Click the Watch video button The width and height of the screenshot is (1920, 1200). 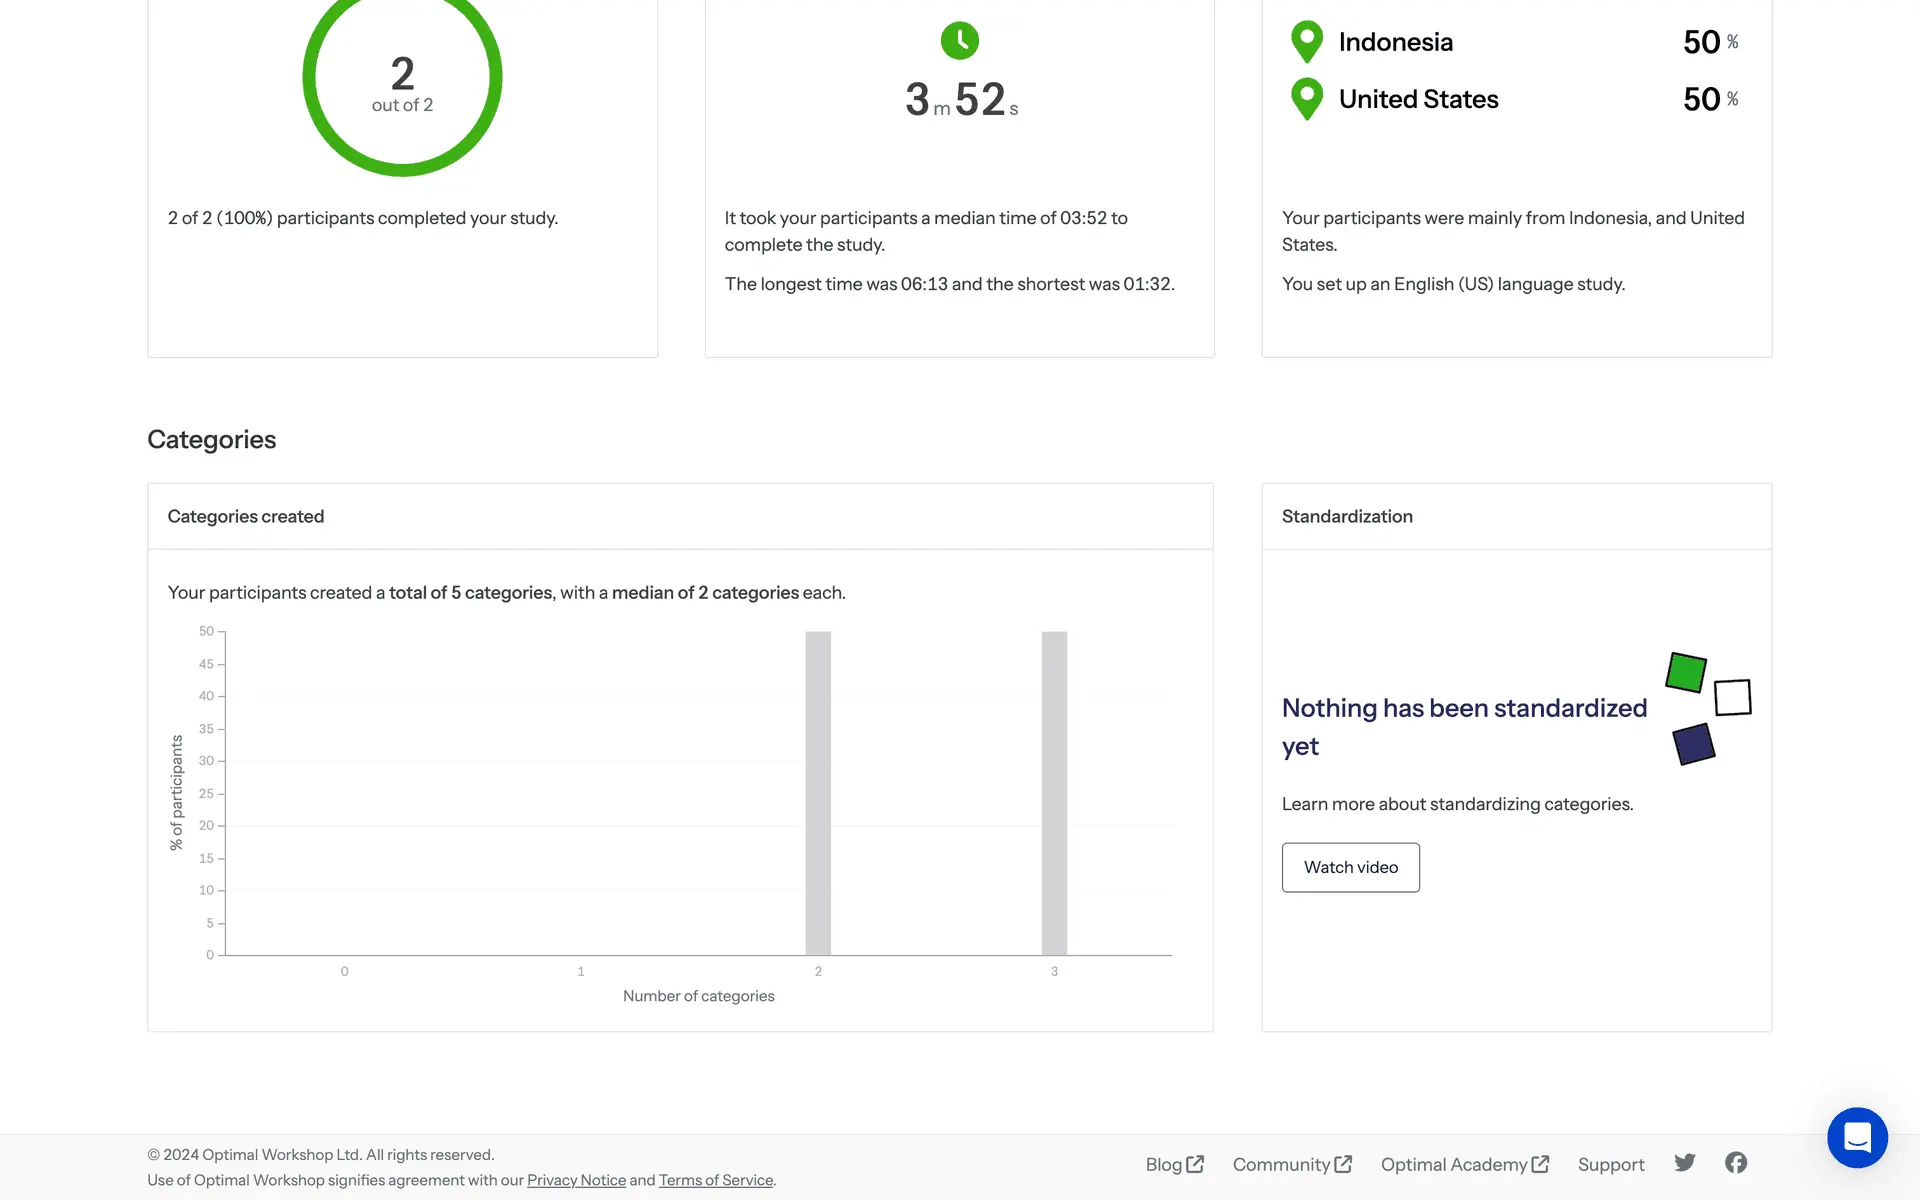(1350, 867)
